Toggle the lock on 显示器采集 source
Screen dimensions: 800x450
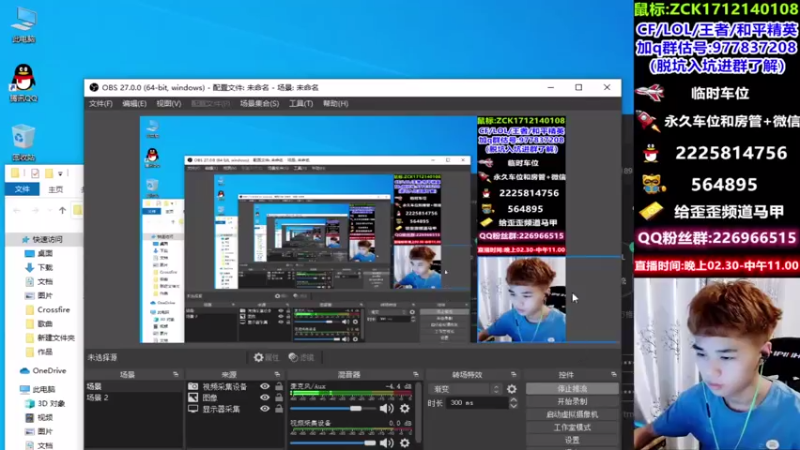[279, 409]
